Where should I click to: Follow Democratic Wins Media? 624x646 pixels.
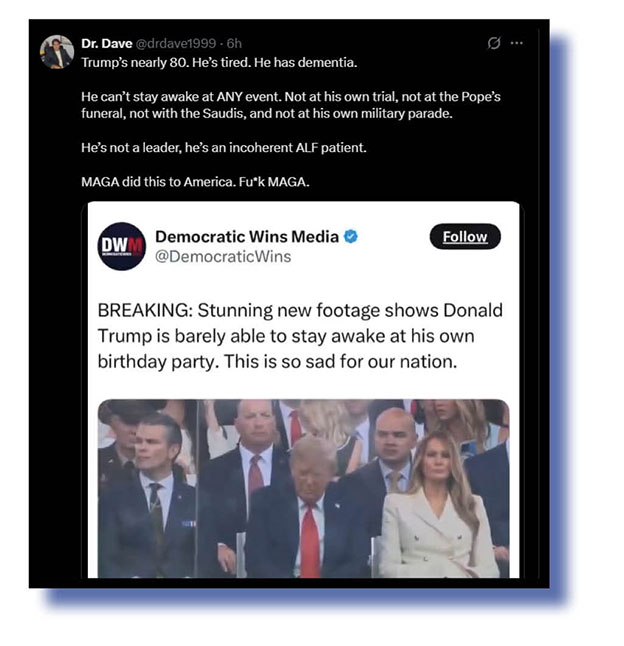click(x=465, y=236)
